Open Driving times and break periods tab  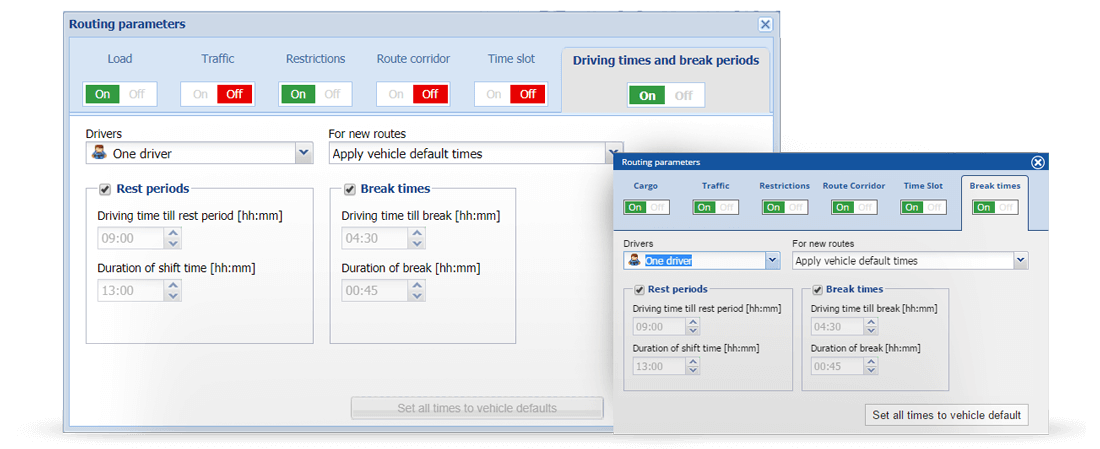point(665,61)
